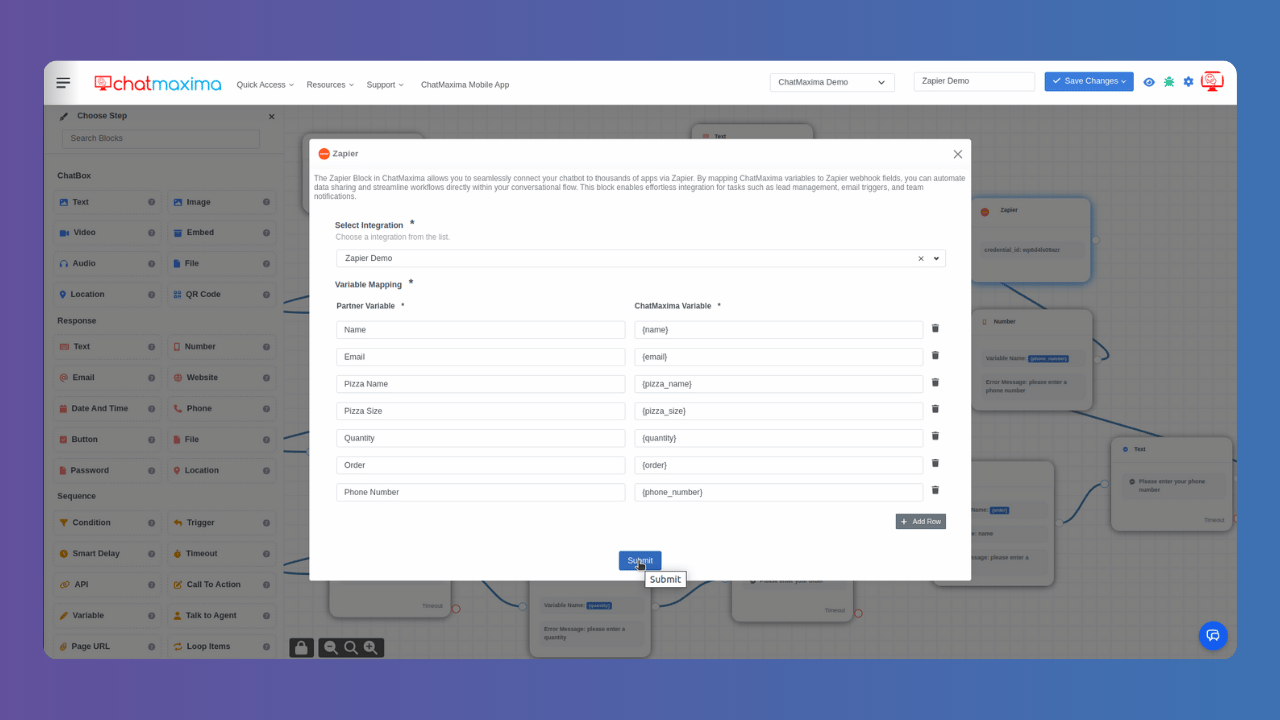Select the Video block
This screenshot has height=720, width=1280.
(107, 232)
